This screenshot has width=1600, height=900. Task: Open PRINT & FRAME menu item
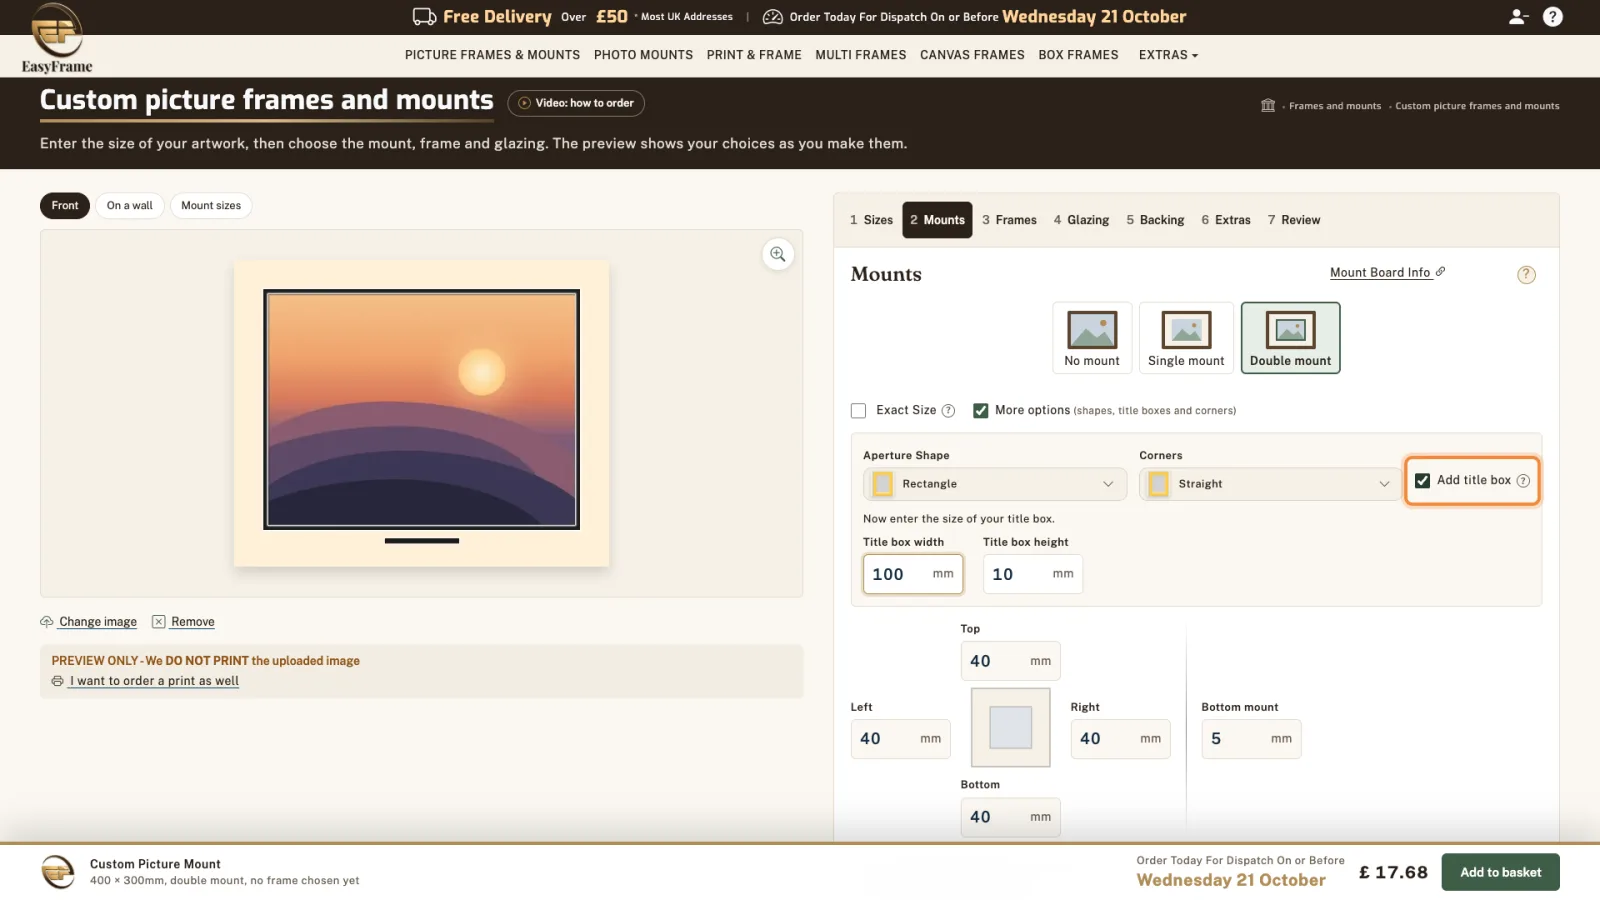pos(754,55)
